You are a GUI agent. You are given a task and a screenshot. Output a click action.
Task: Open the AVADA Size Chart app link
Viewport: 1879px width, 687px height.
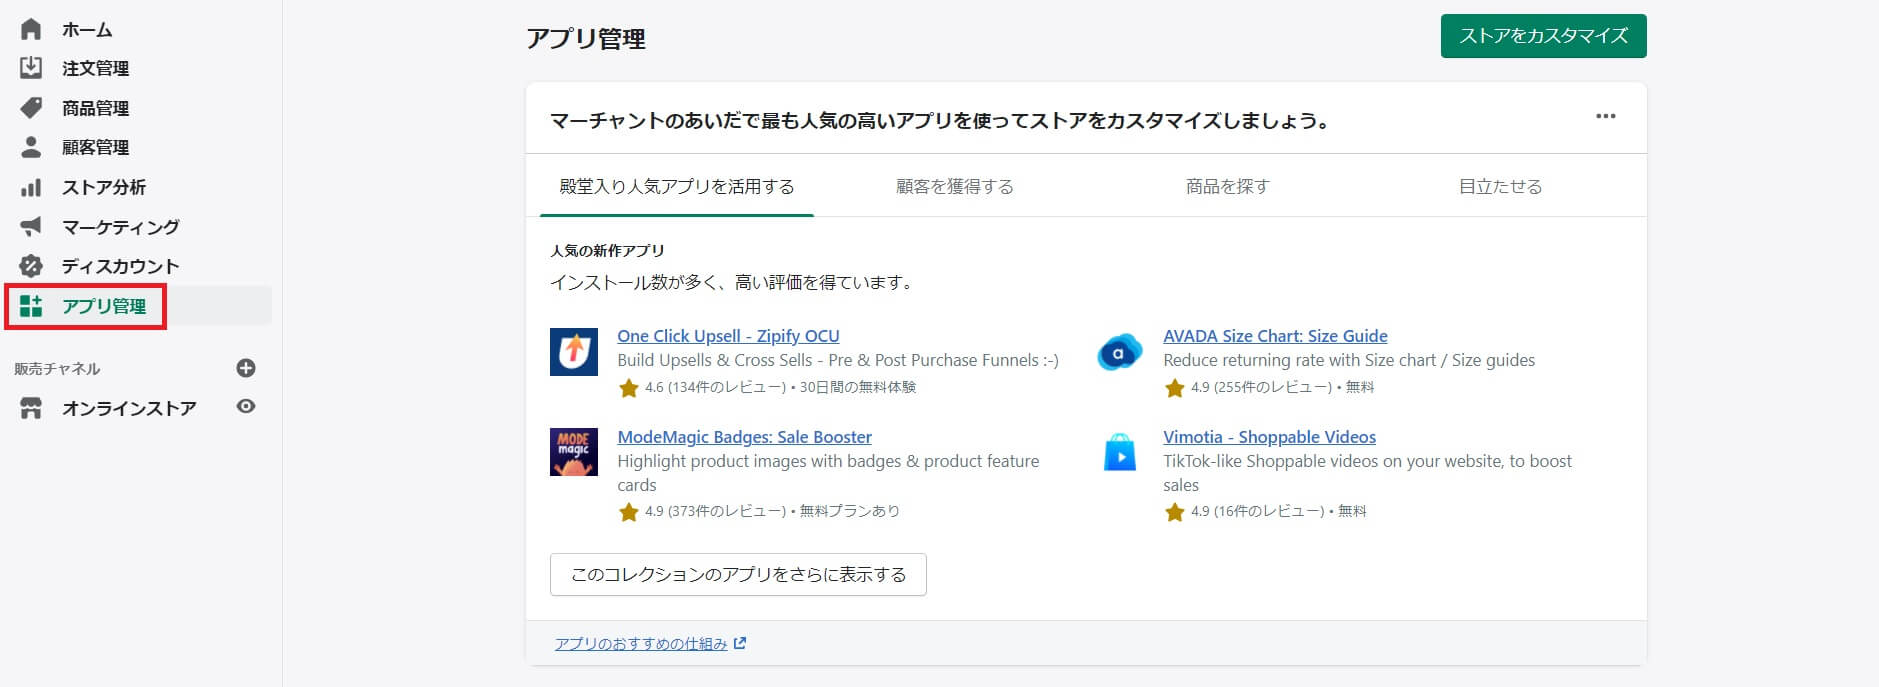(1275, 336)
